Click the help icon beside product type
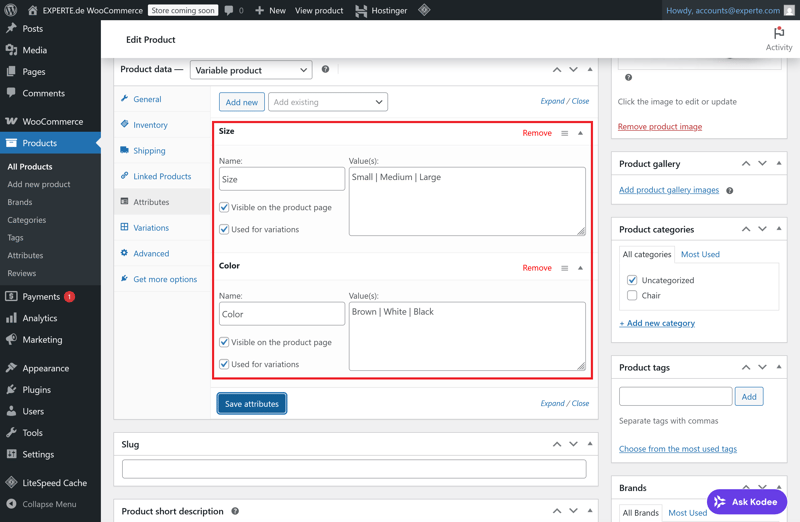The width and height of the screenshot is (800, 522). 325,70
